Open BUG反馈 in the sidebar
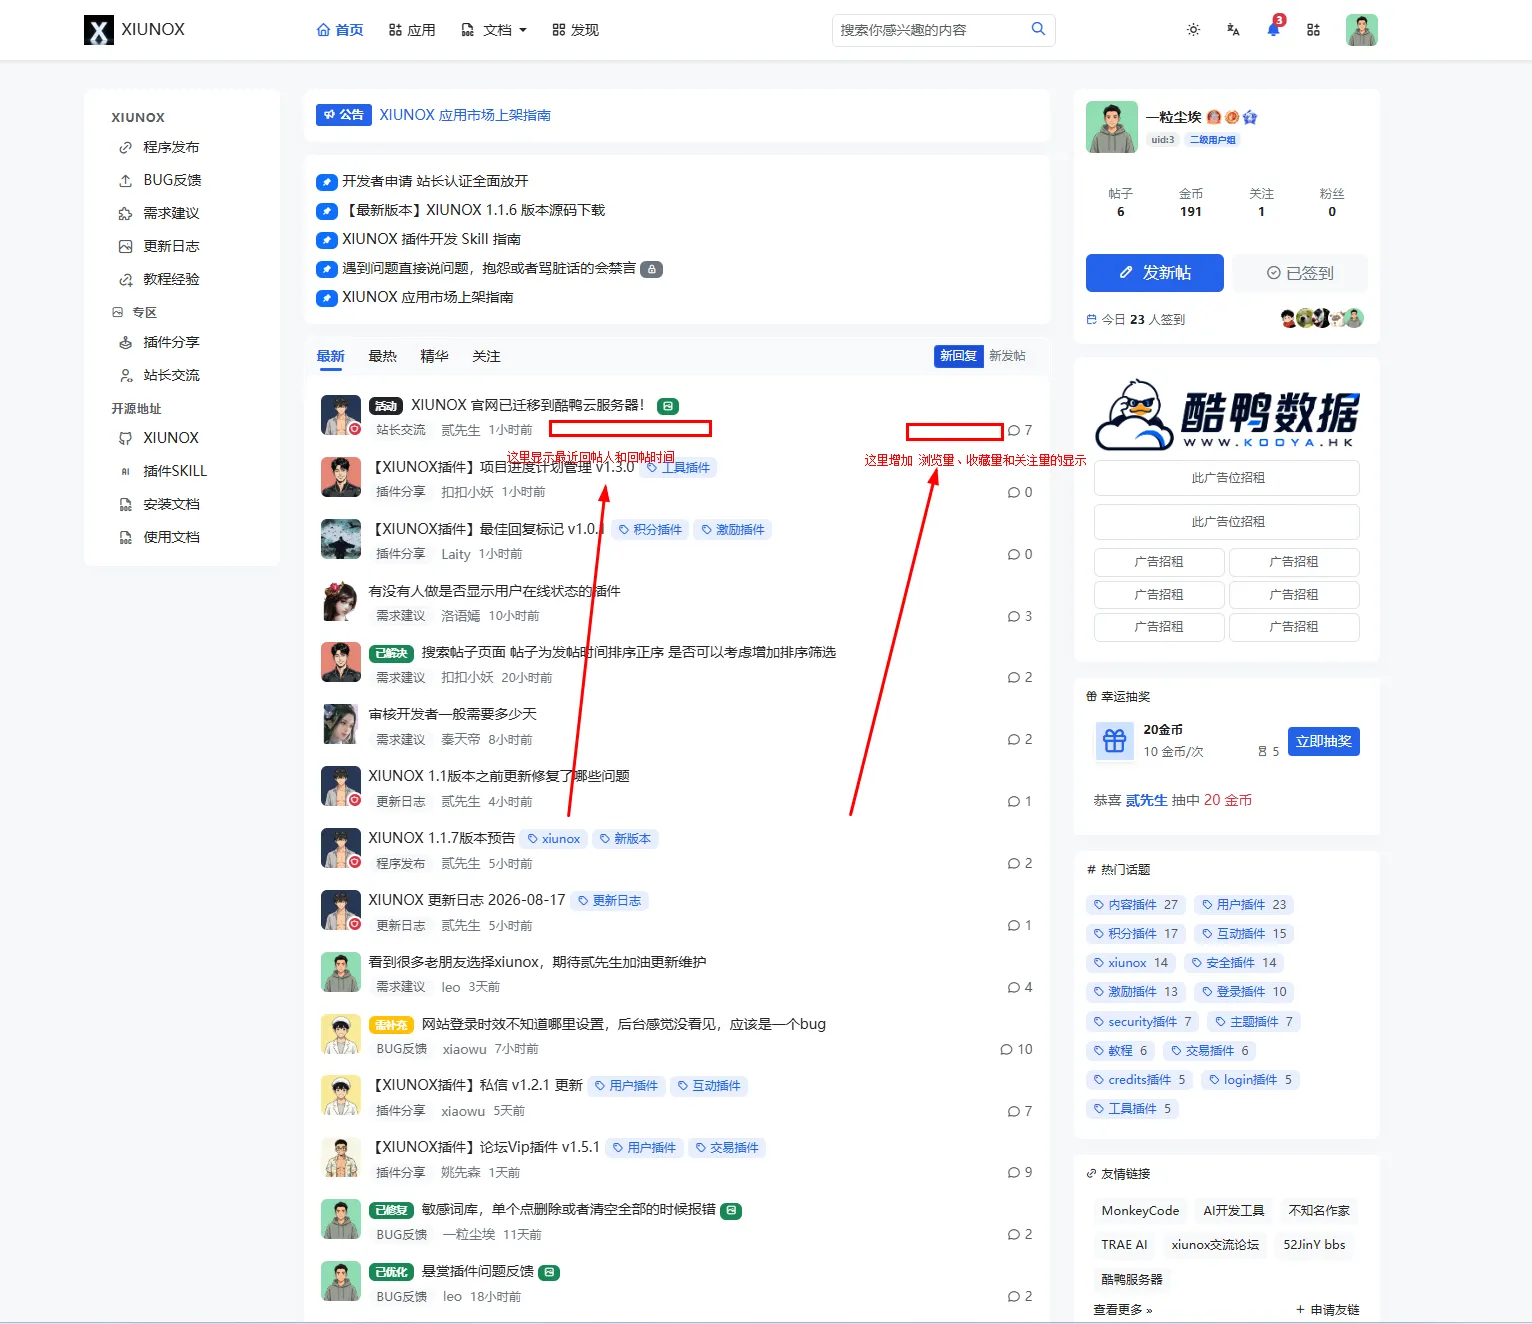 [172, 180]
